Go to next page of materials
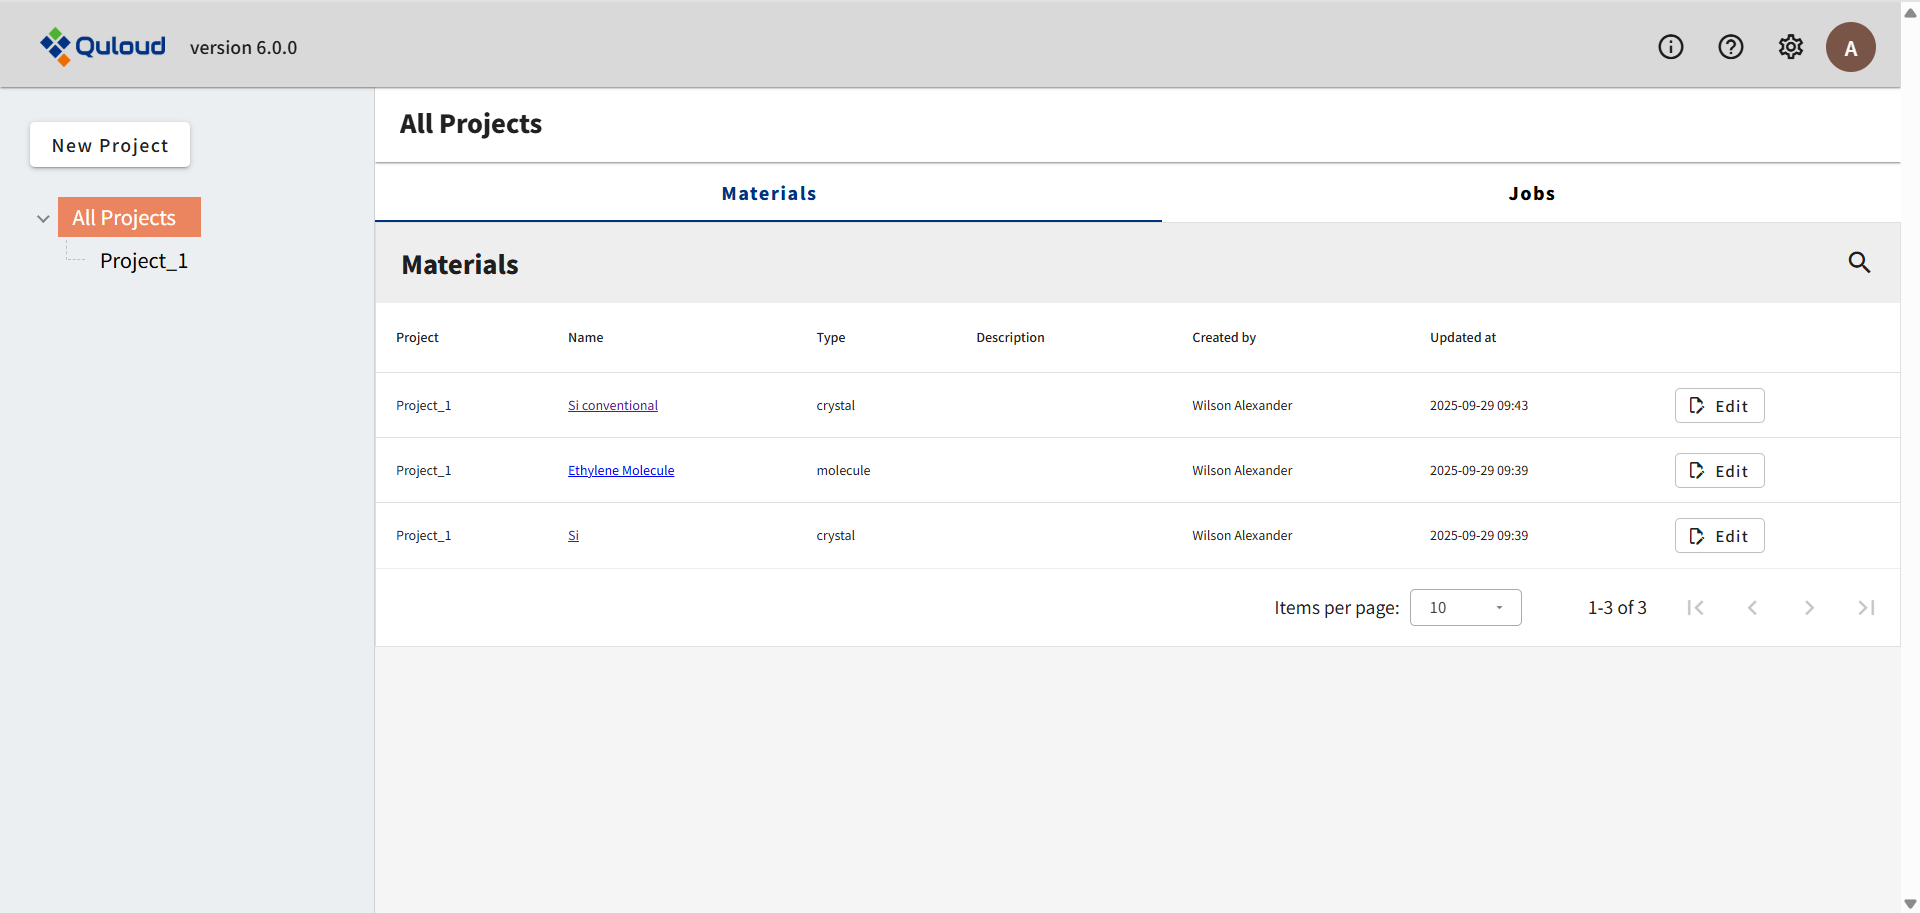 tap(1808, 608)
